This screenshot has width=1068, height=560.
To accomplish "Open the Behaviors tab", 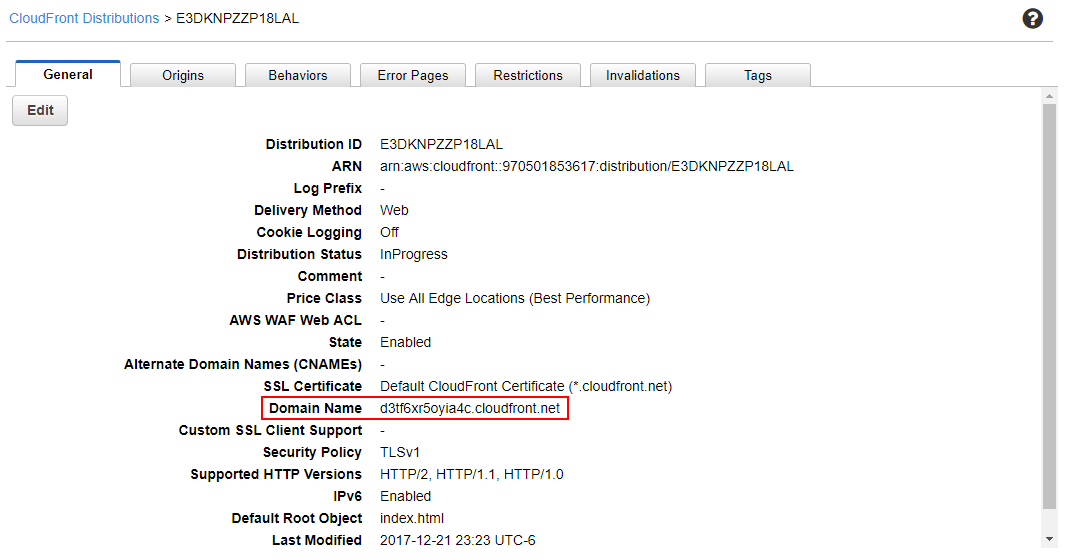I will point(298,75).
